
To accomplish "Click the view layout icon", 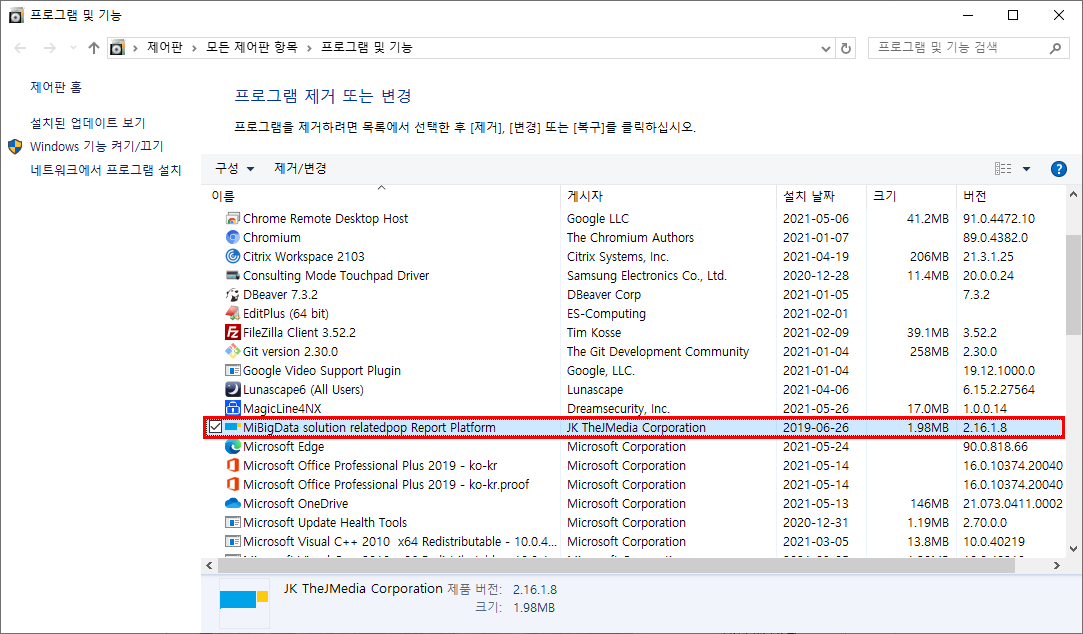I will [1003, 169].
